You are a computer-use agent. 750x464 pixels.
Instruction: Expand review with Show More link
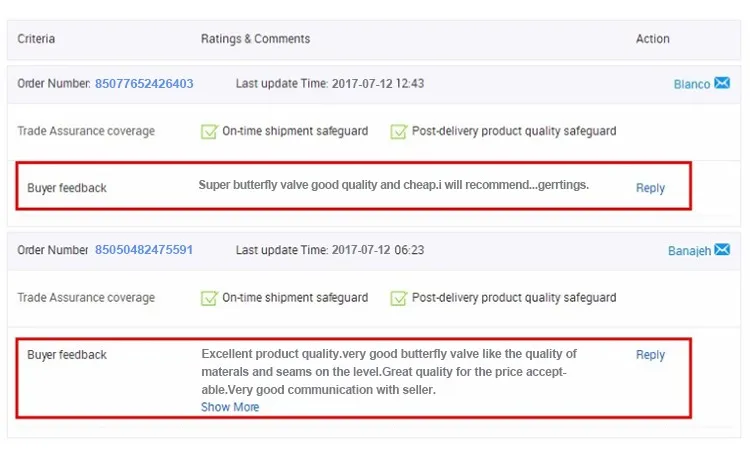tap(230, 407)
